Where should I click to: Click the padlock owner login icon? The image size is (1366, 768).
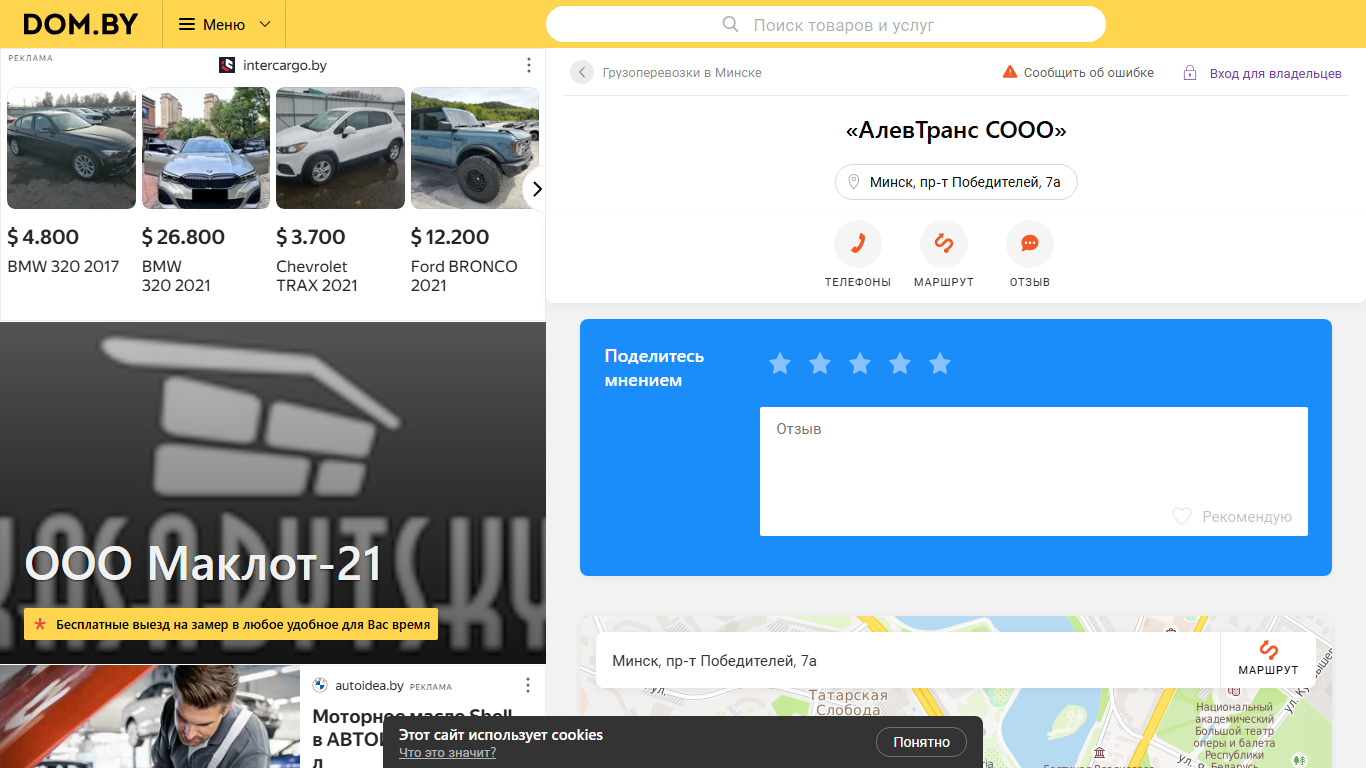tap(1190, 73)
